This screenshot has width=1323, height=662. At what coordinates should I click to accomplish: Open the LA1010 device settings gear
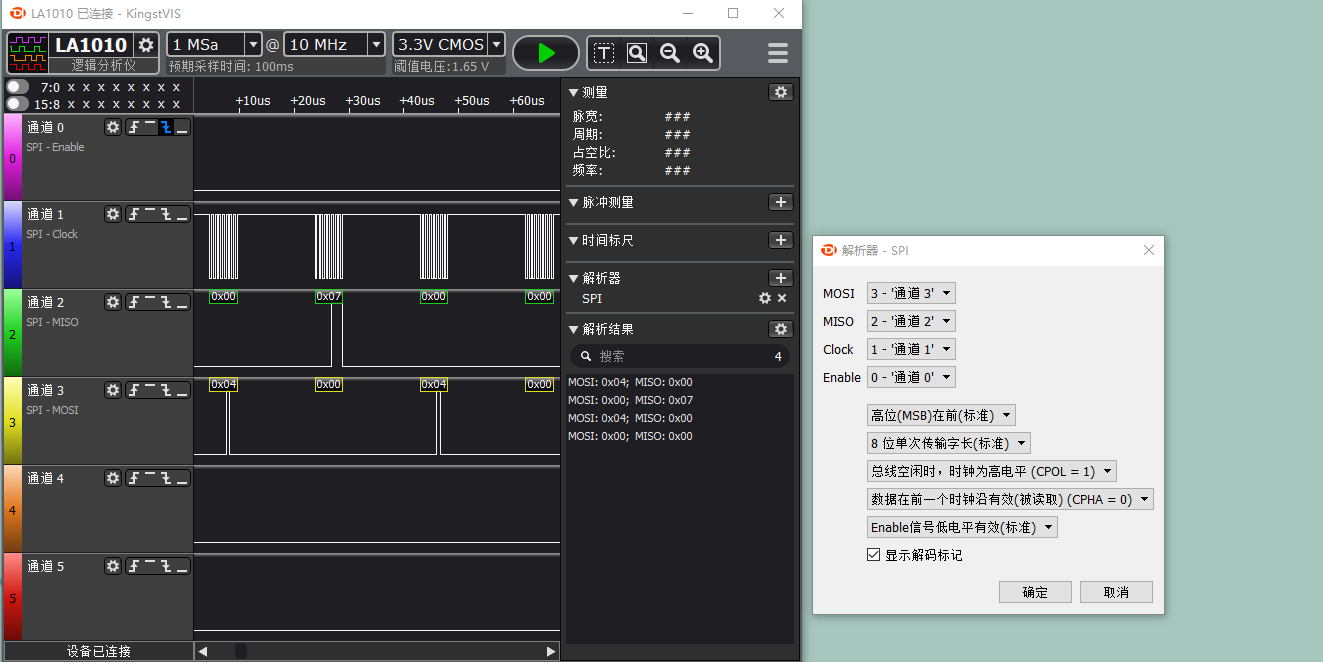145,44
